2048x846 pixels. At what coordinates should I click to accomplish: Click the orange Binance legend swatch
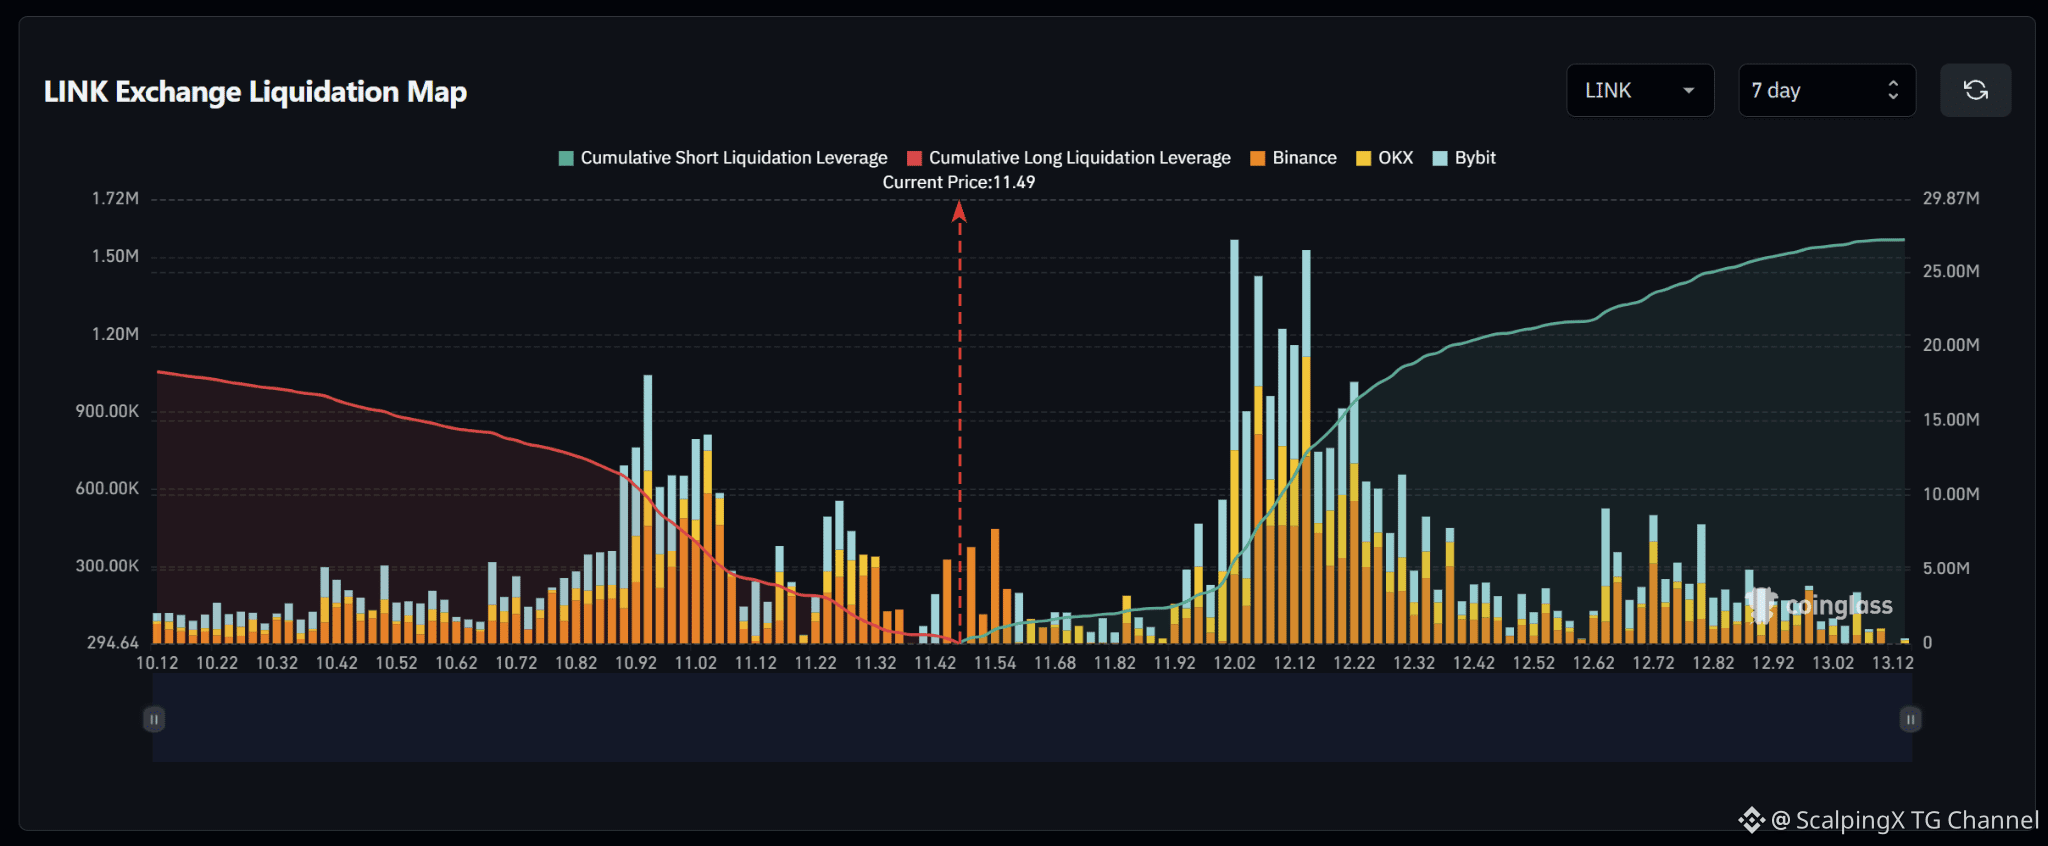click(x=1258, y=158)
